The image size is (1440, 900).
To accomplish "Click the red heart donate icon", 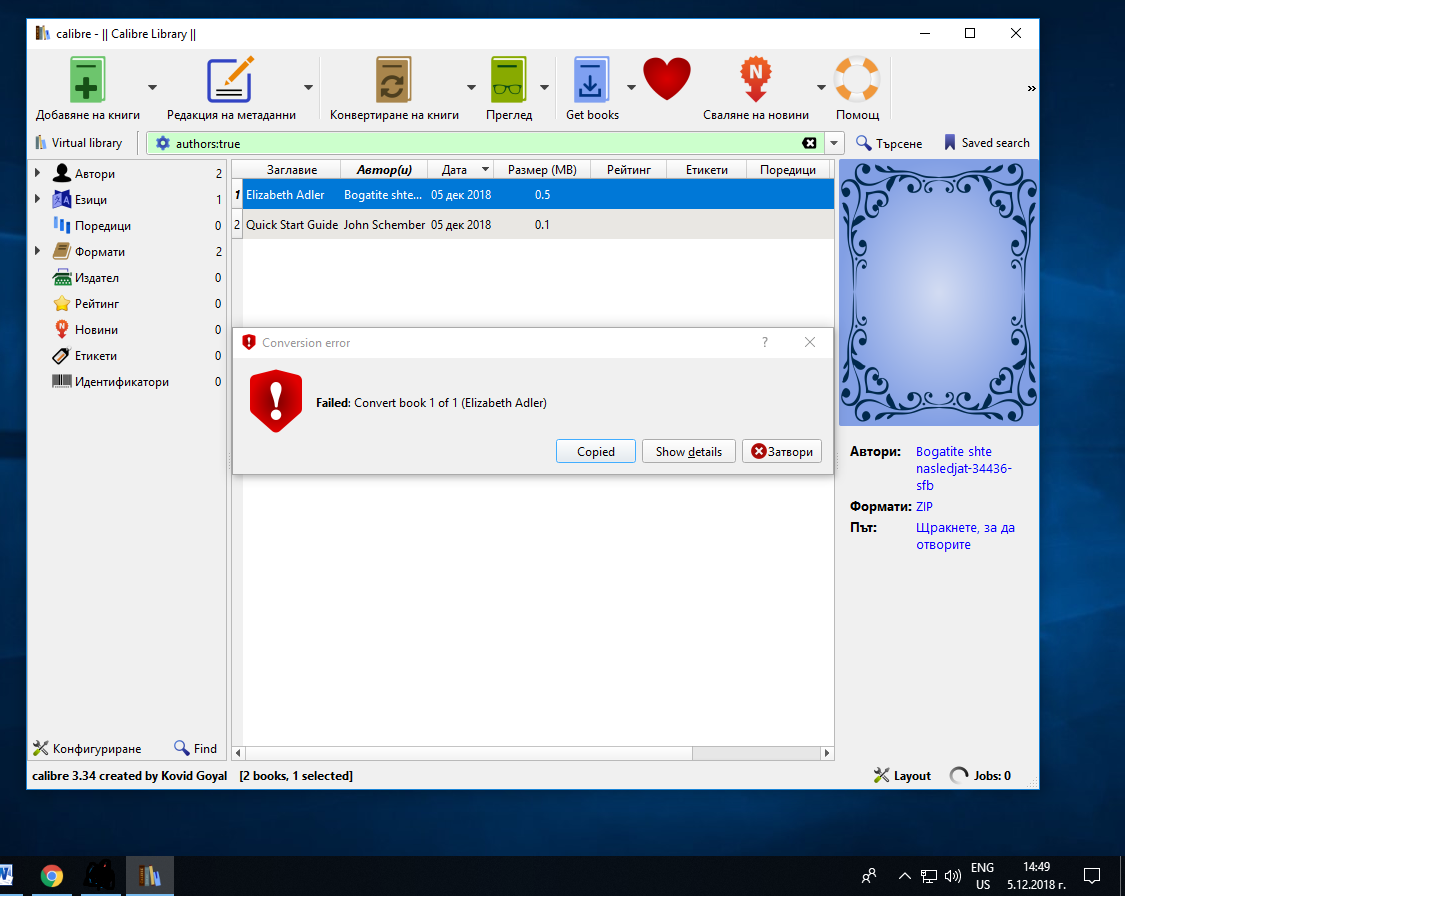I will (667, 79).
